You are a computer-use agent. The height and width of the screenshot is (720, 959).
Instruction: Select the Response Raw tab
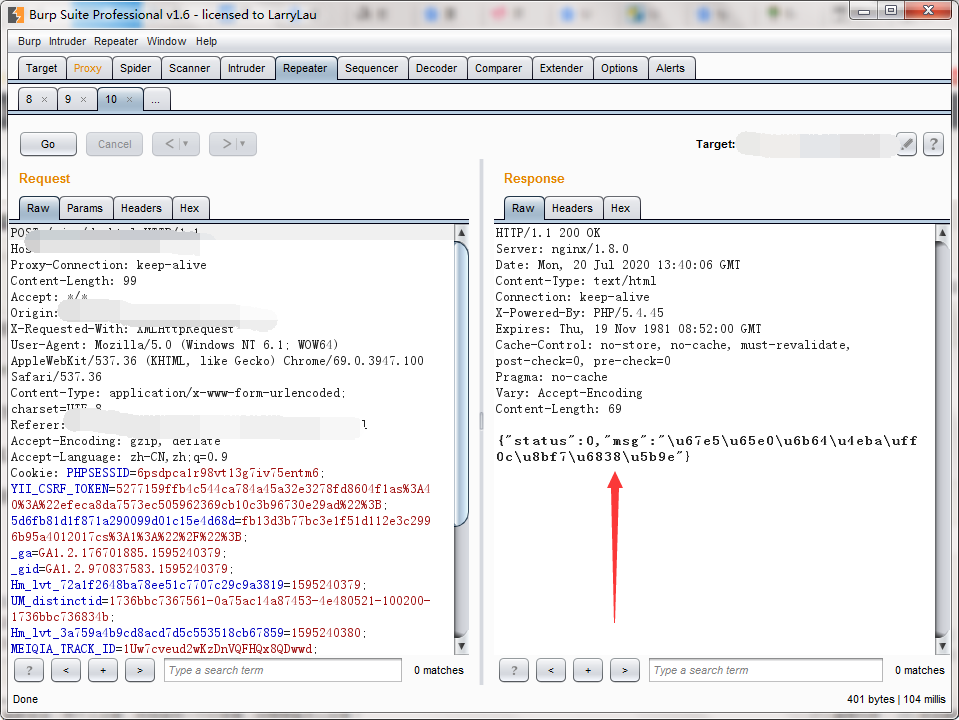pyautogui.click(x=523, y=208)
